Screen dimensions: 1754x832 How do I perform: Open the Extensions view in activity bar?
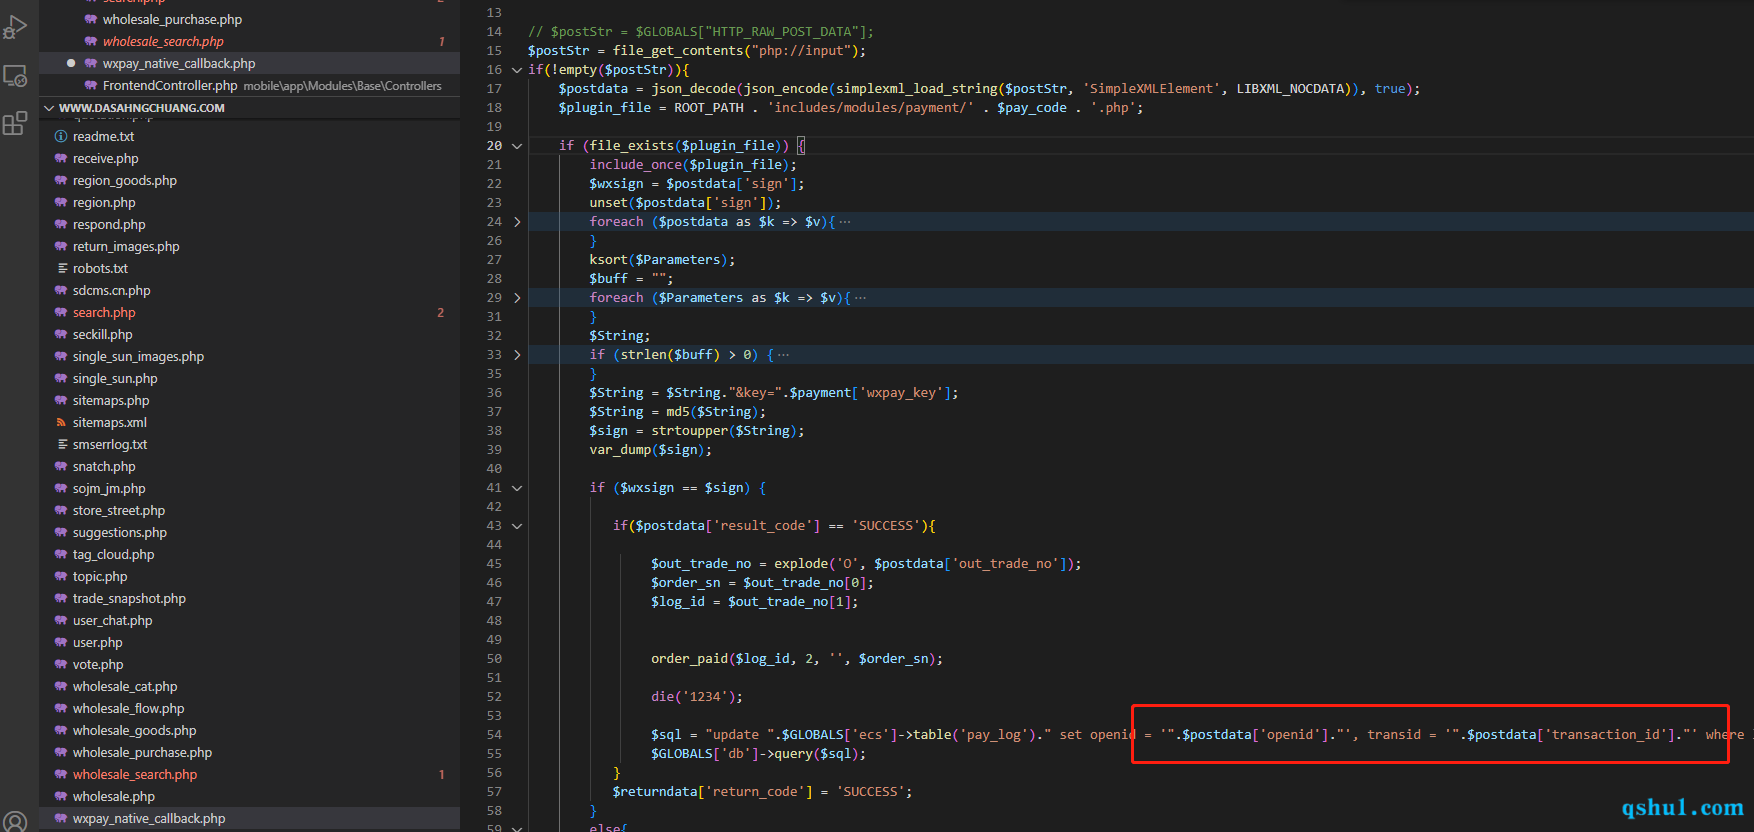pos(15,123)
